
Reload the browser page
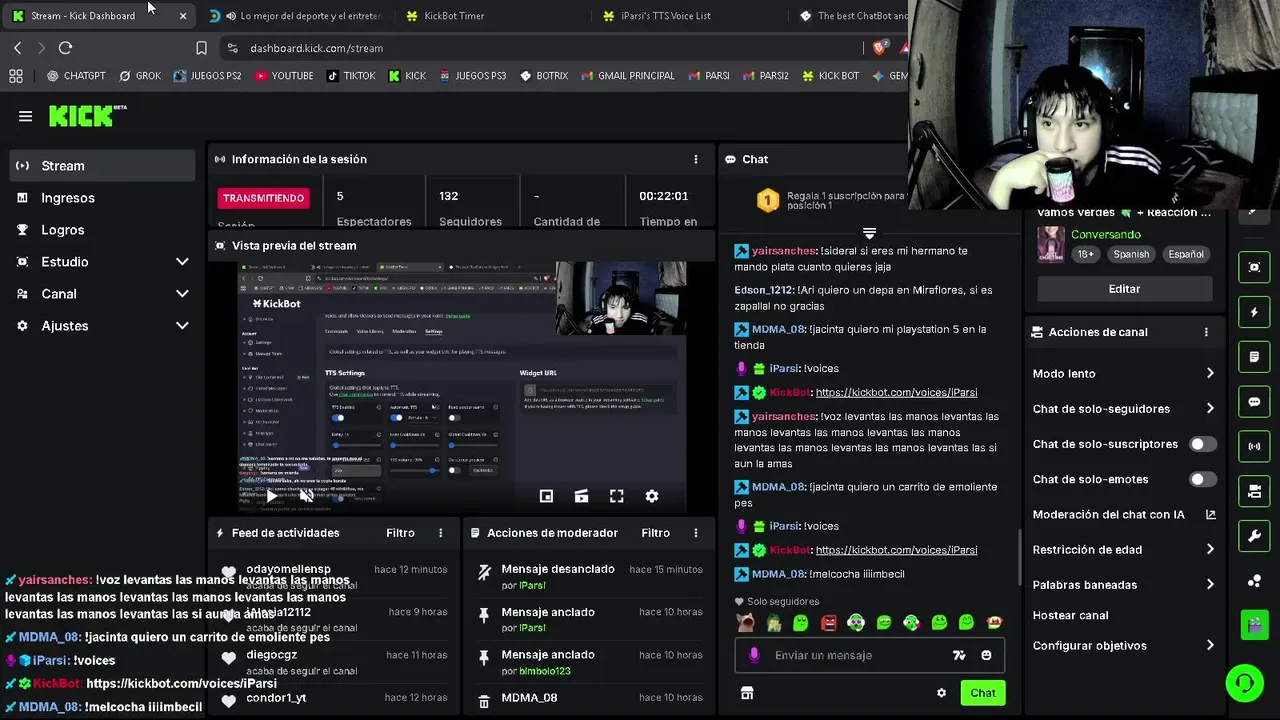pos(65,48)
